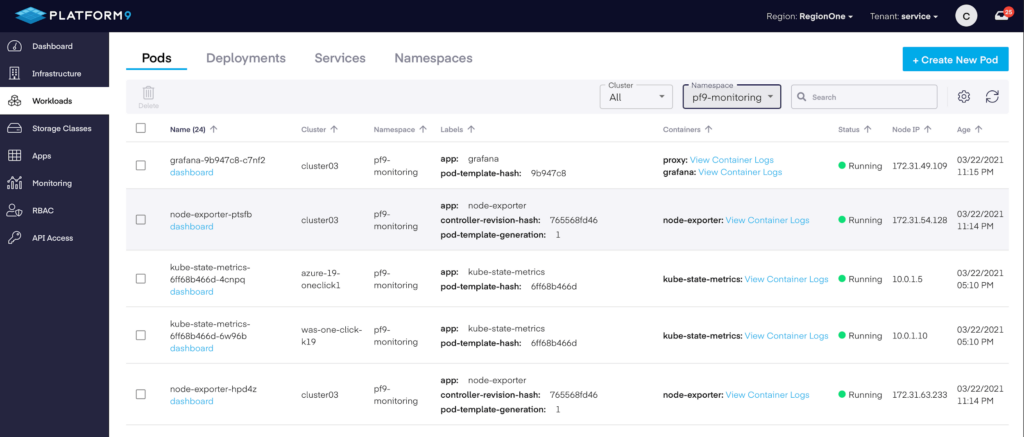Expand the Tenant service selector
Viewport: 1024px width, 437px height.
(904, 16)
